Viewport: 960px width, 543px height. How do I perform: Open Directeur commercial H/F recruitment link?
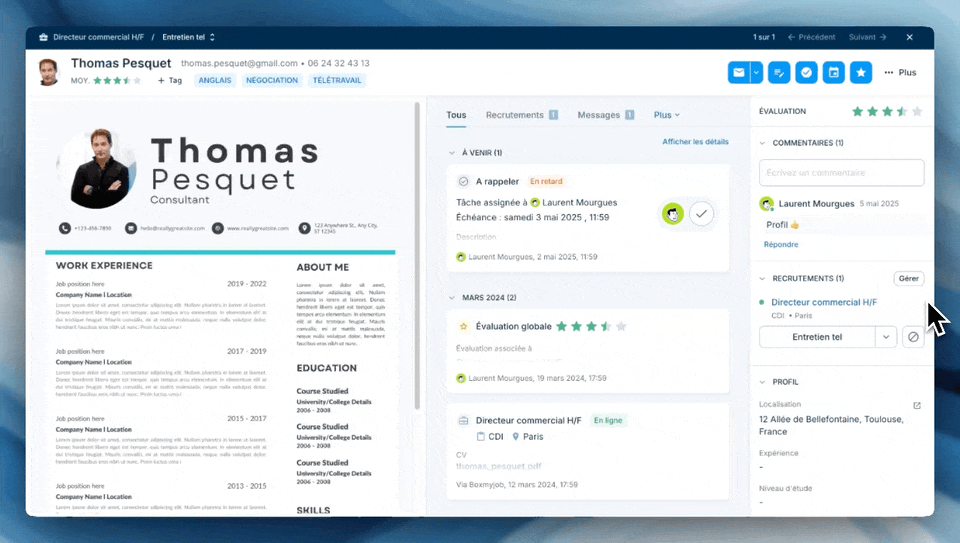[823, 302]
